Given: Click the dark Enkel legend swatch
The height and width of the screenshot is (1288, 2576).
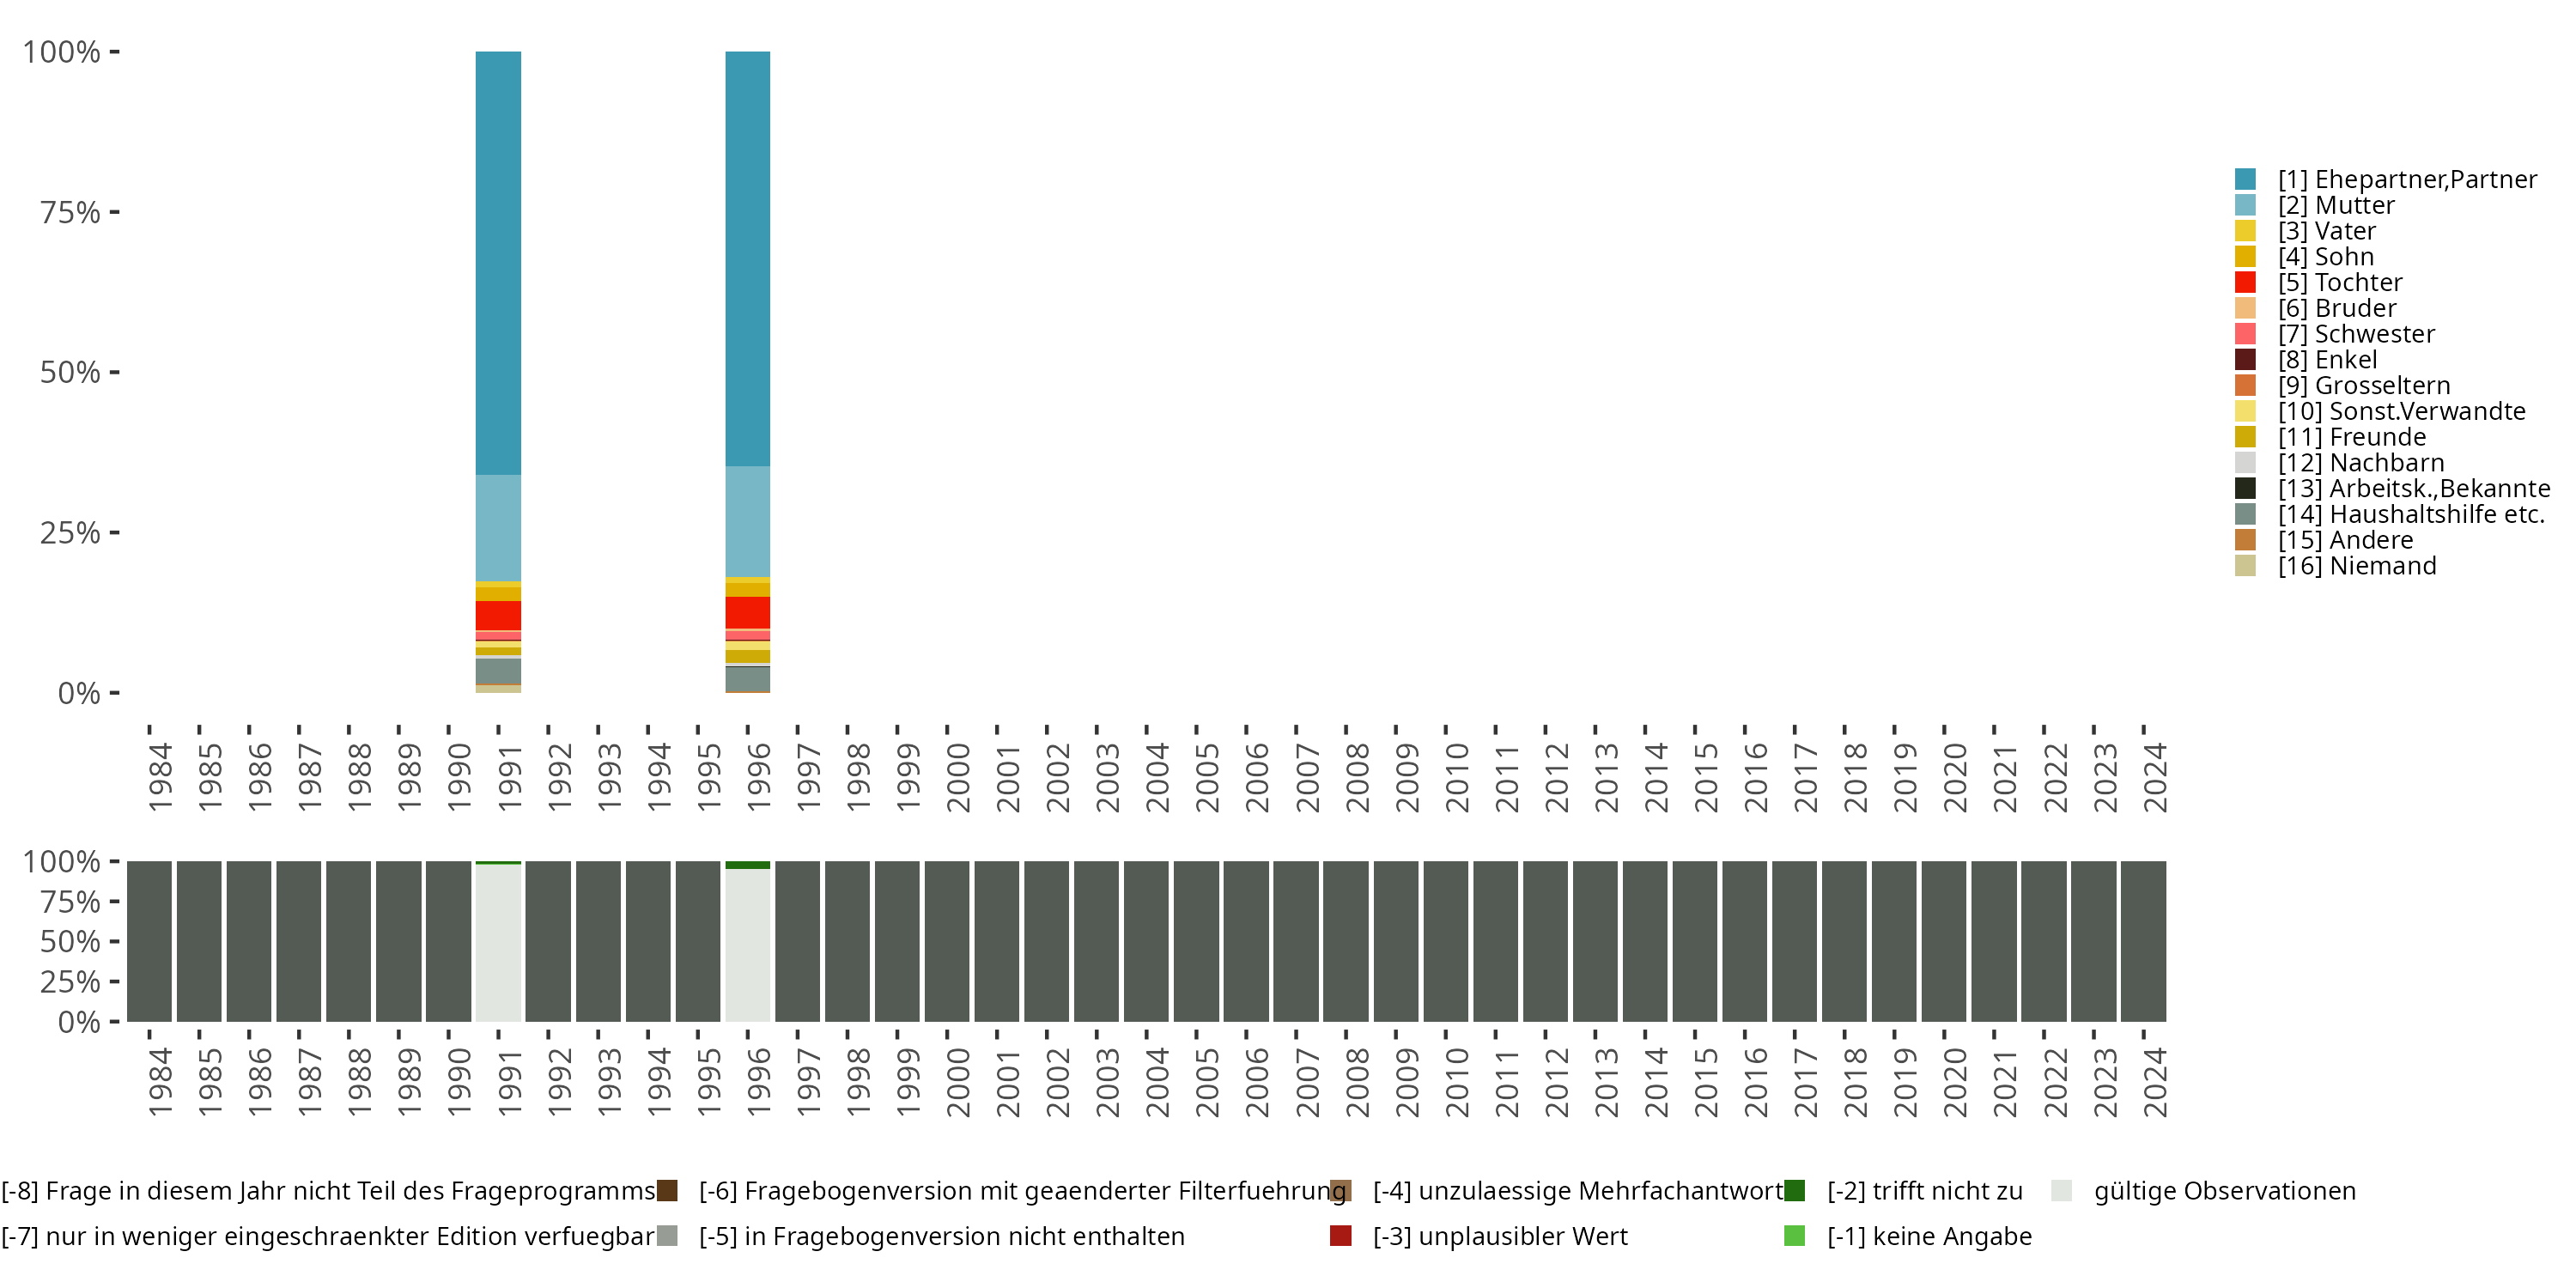Looking at the screenshot, I should pos(2245,360).
